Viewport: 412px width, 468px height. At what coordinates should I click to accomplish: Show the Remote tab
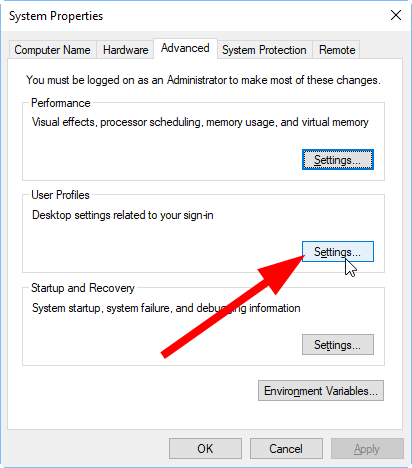pos(337,50)
